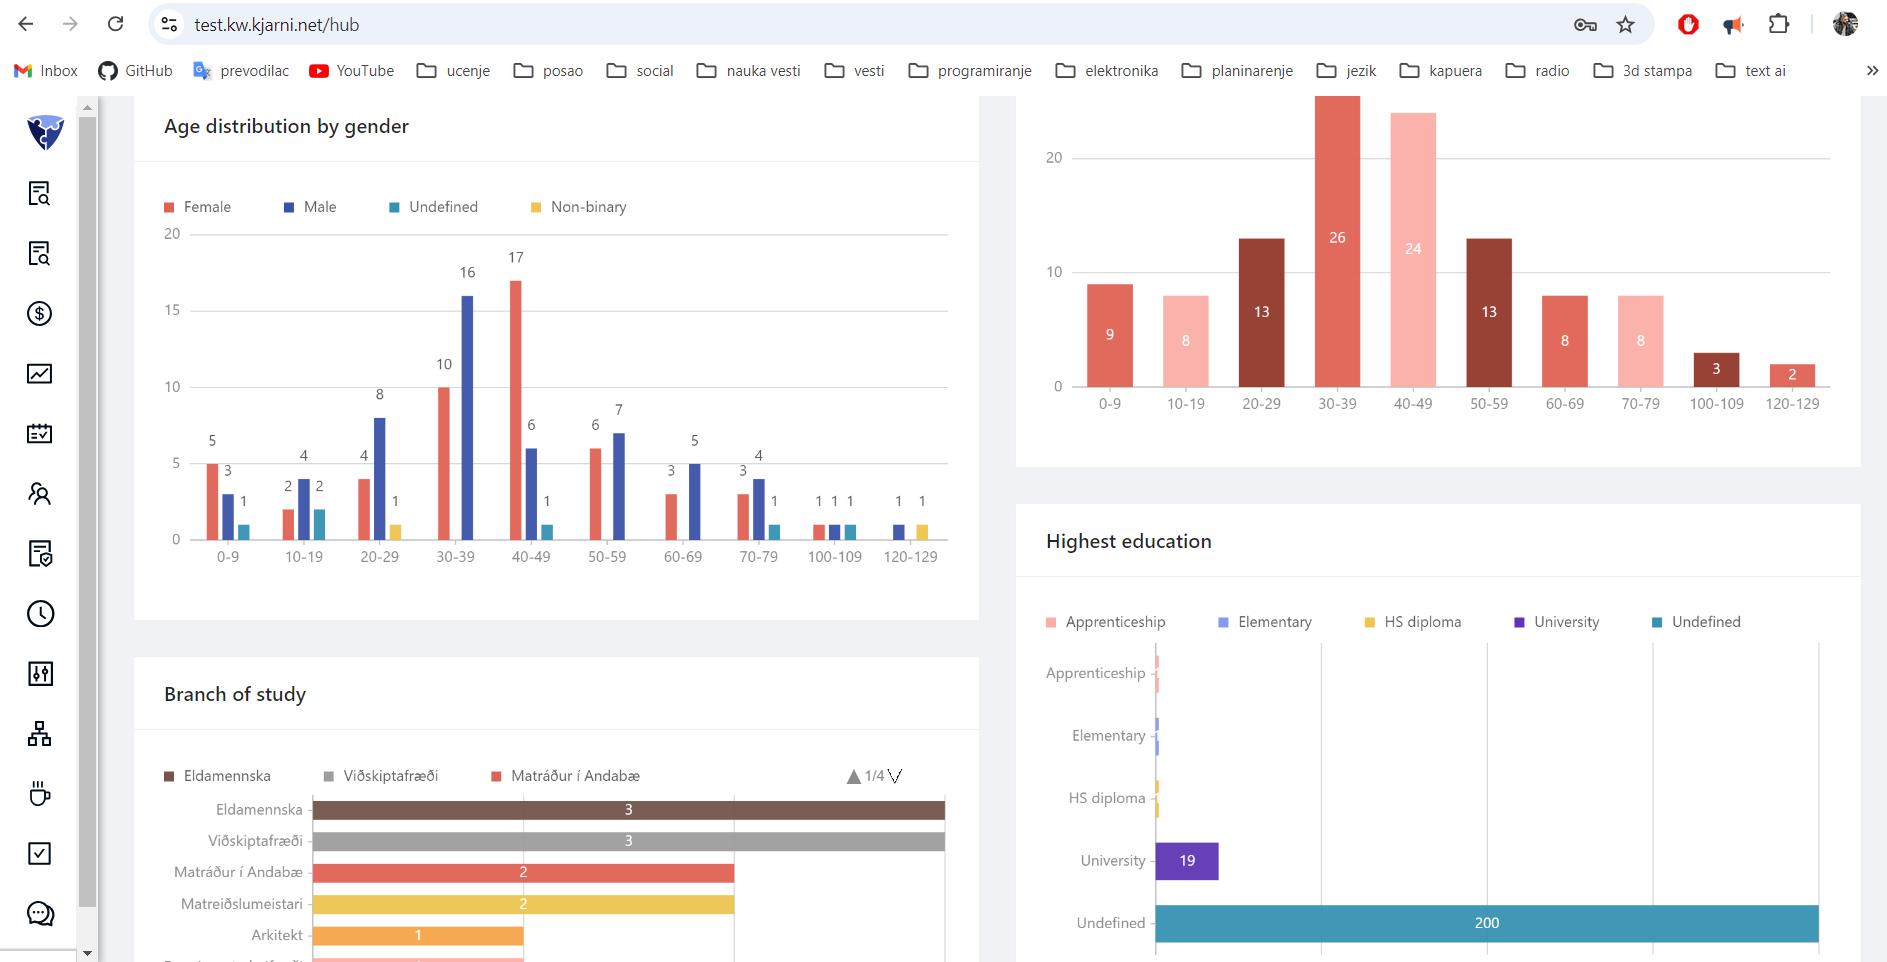1887x962 pixels.
Task: Reload the current page
Action: tap(115, 24)
